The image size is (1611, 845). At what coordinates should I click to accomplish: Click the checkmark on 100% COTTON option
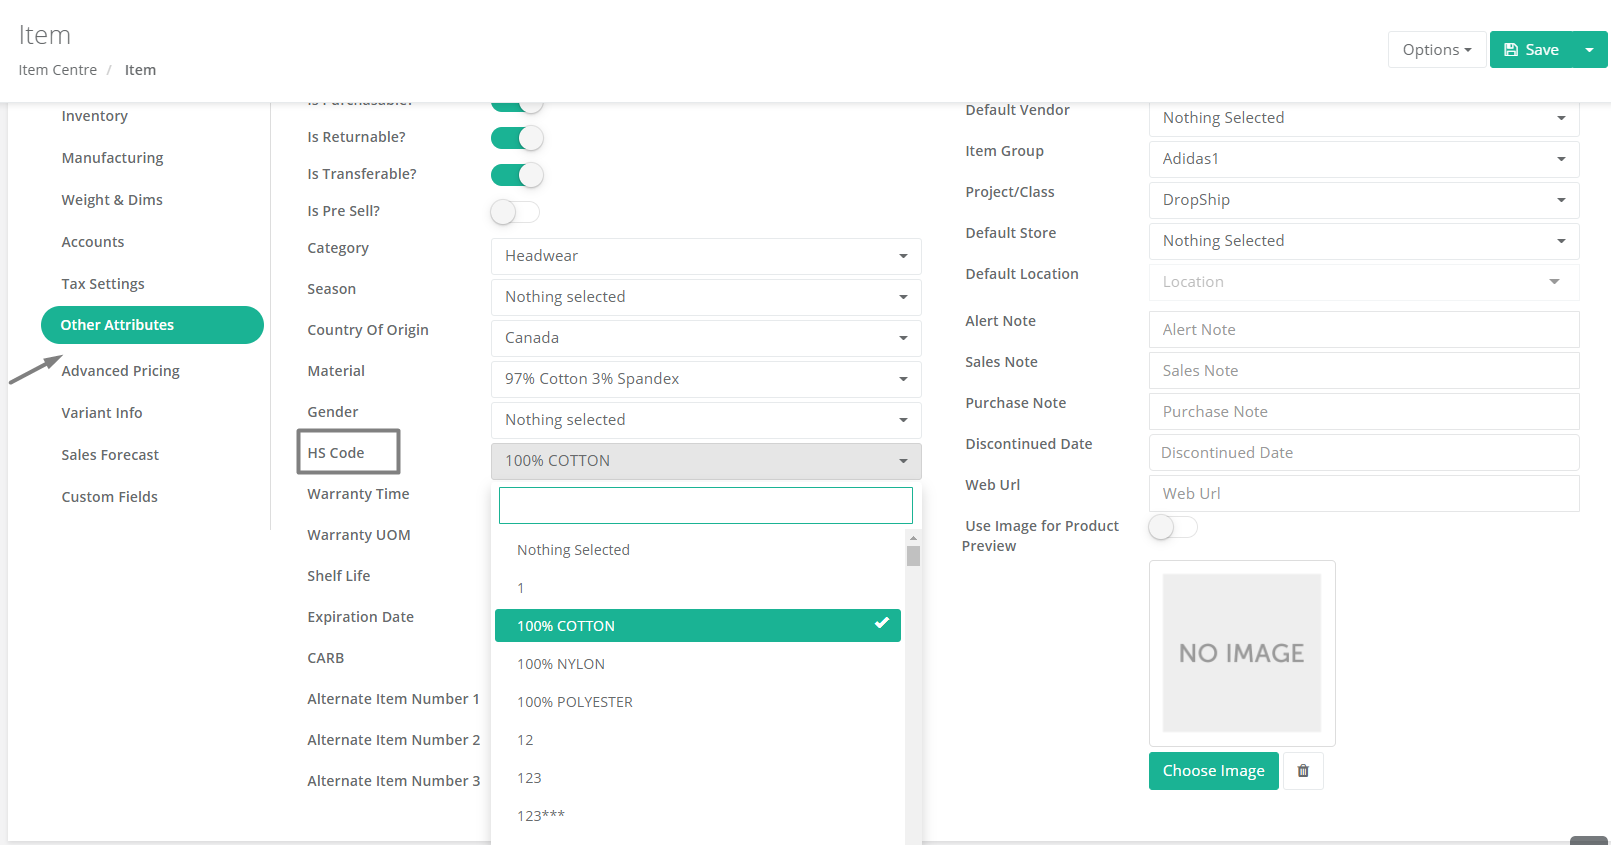881,623
